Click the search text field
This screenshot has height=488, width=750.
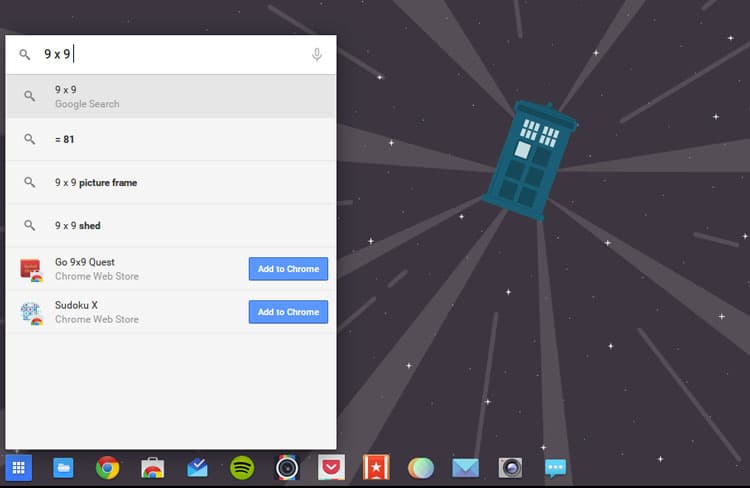[170, 55]
